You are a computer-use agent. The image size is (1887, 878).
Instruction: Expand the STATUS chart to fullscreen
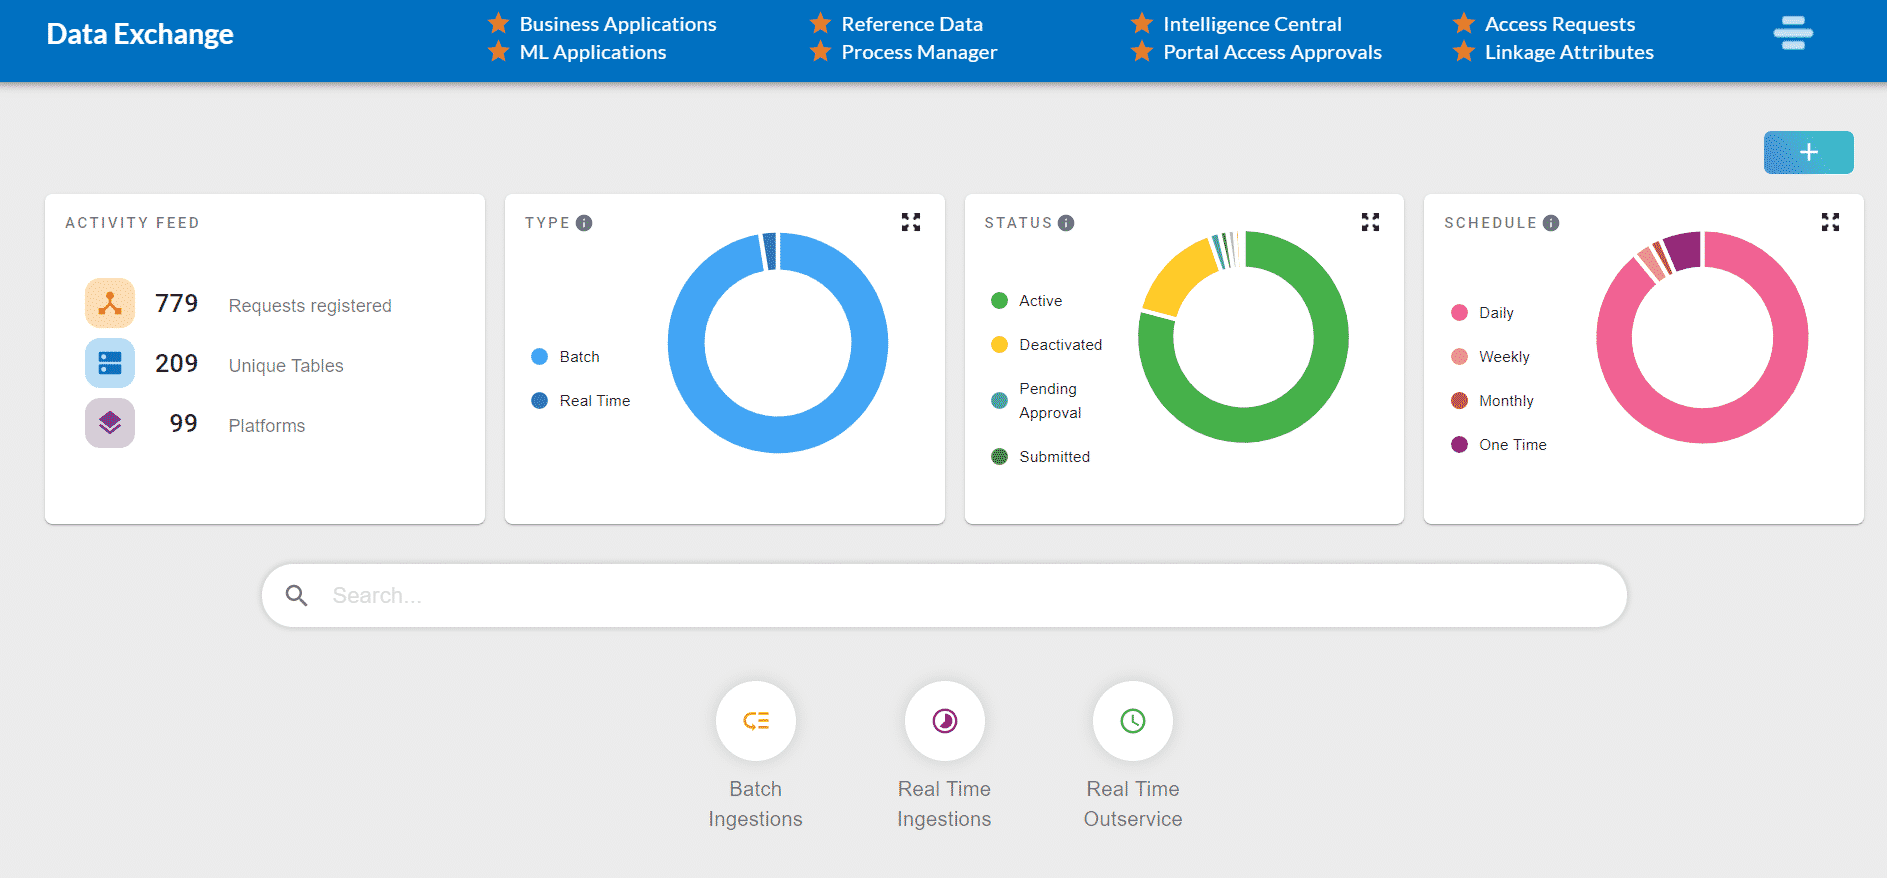pyautogui.click(x=1370, y=222)
